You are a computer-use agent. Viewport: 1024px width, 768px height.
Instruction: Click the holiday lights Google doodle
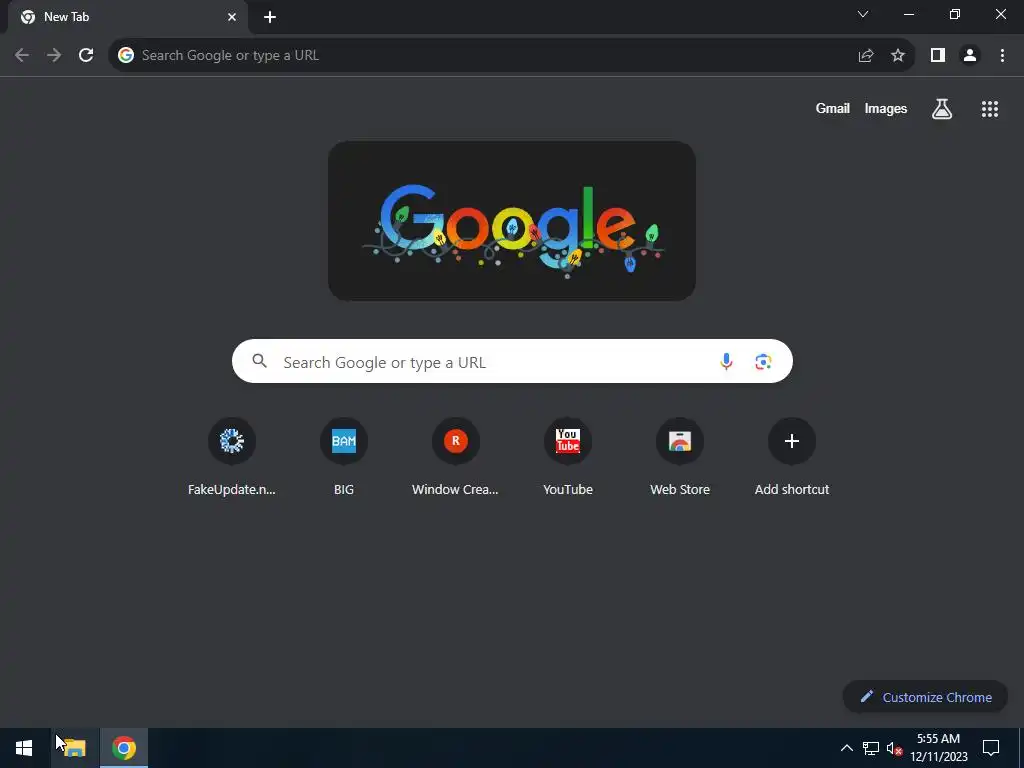(x=512, y=221)
